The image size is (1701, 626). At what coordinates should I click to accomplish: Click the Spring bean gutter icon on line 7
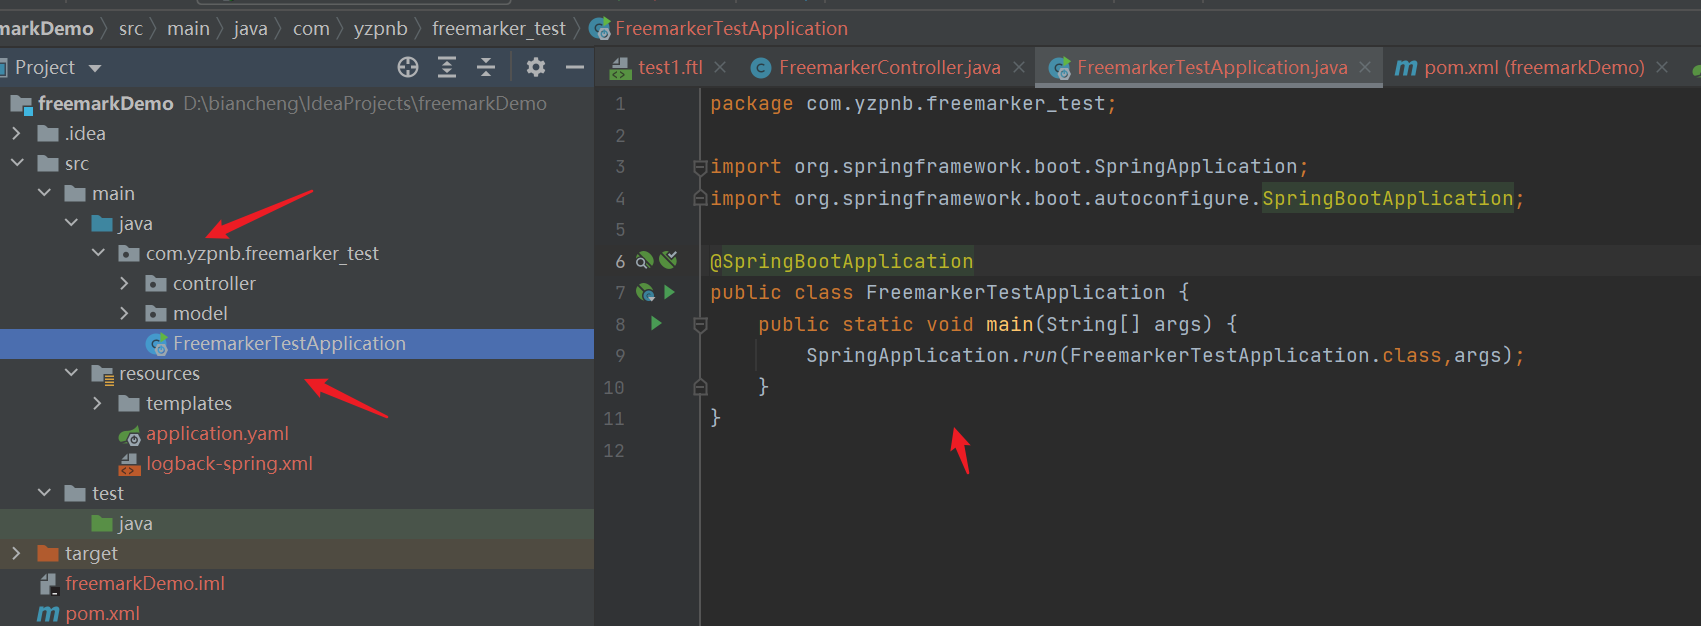(x=645, y=292)
